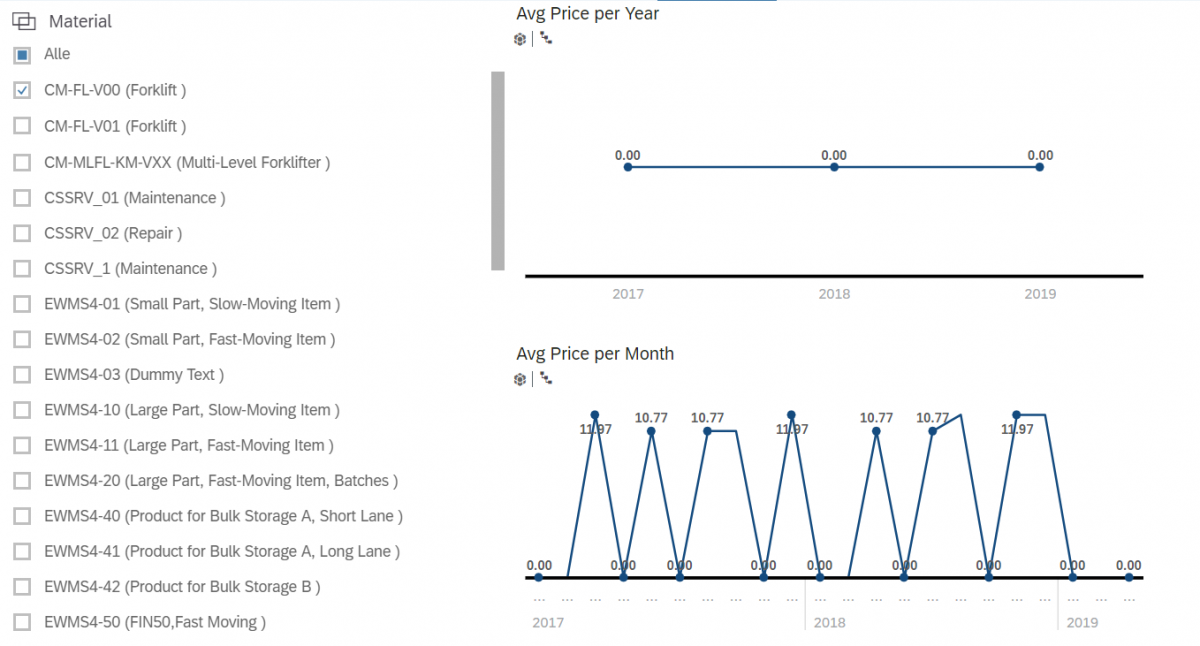Click 2019 data point on Avg Price per Year
The height and width of the screenshot is (646, 1200).
click(1040, 167)
